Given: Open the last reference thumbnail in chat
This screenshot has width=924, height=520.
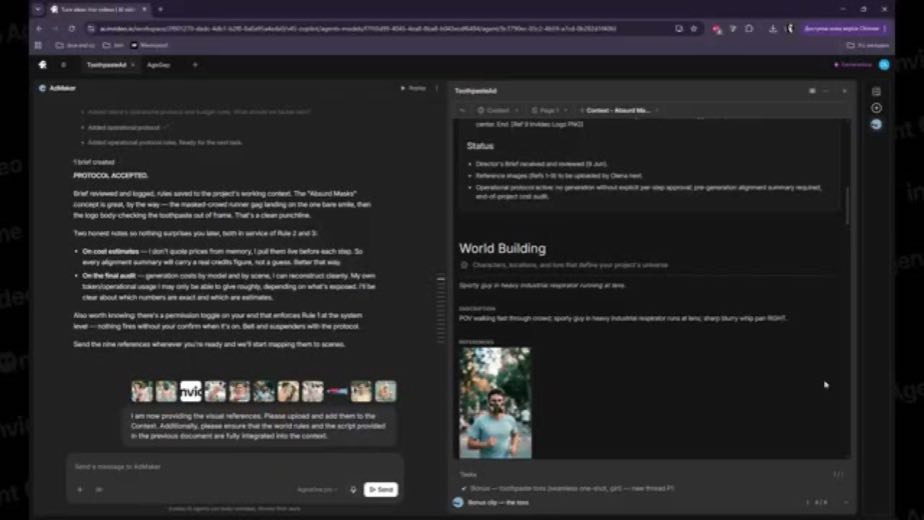Looking at the screenshot, I should [385, 391].
